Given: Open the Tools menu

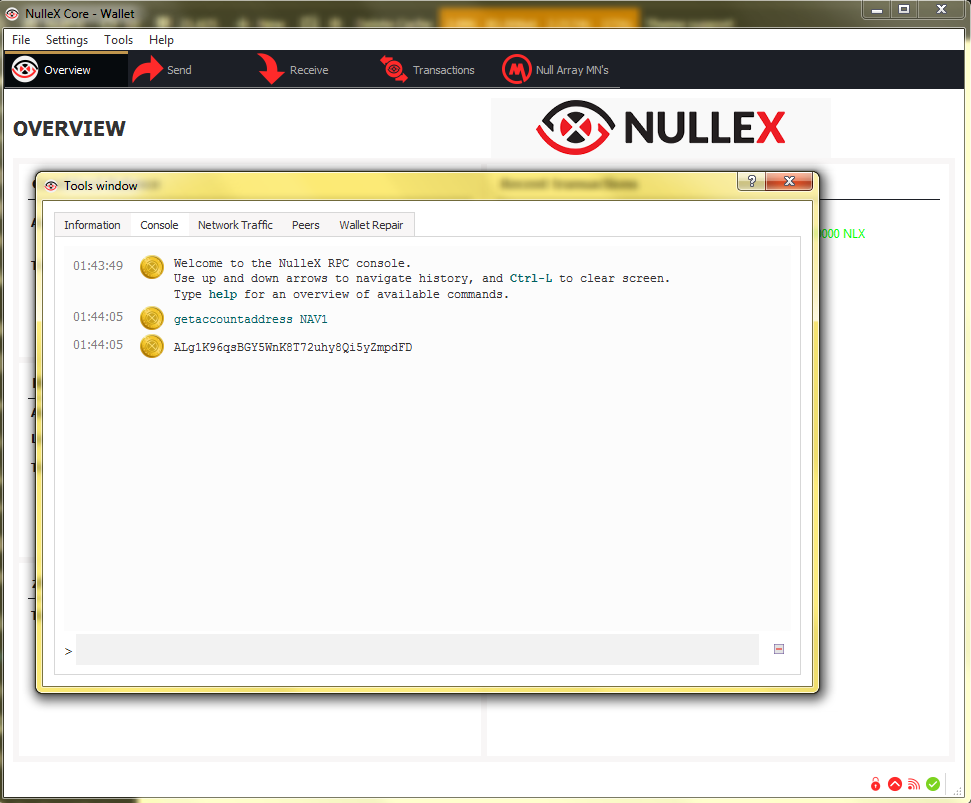Looking at the screenshot, I should tap(118, 40).
